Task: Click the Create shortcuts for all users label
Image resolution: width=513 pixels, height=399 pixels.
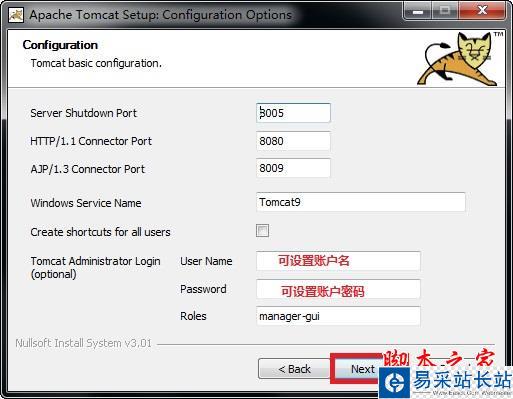Action: pyautogui.click(x=100, y=232)
